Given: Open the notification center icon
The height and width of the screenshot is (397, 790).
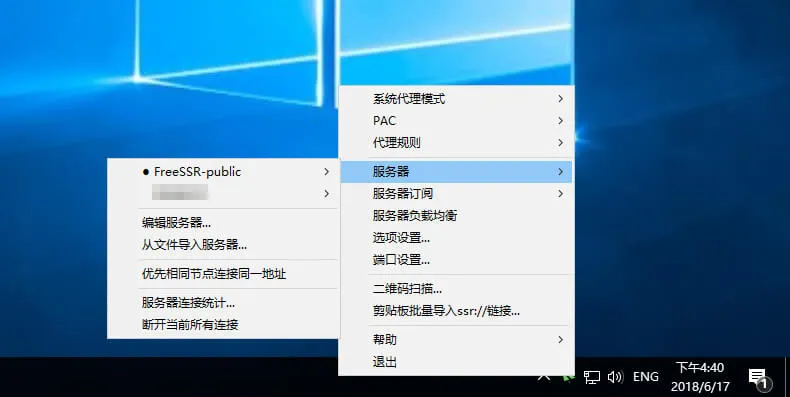Looking at the screenshot, I should (759, 378).
